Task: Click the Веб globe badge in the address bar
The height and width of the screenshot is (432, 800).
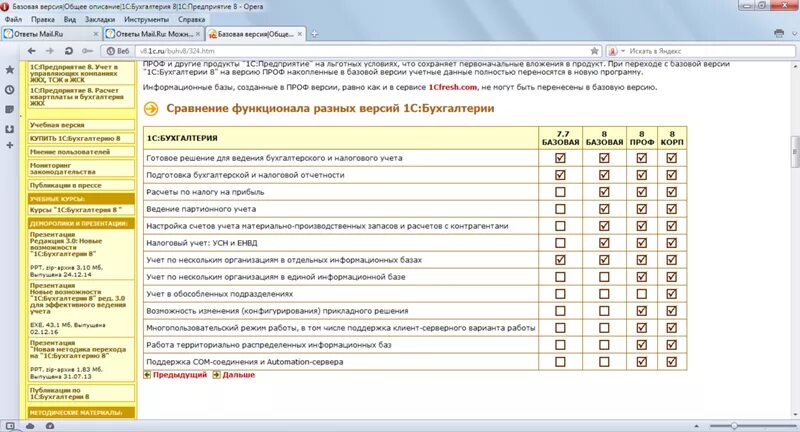Action: tap(118, 51)
